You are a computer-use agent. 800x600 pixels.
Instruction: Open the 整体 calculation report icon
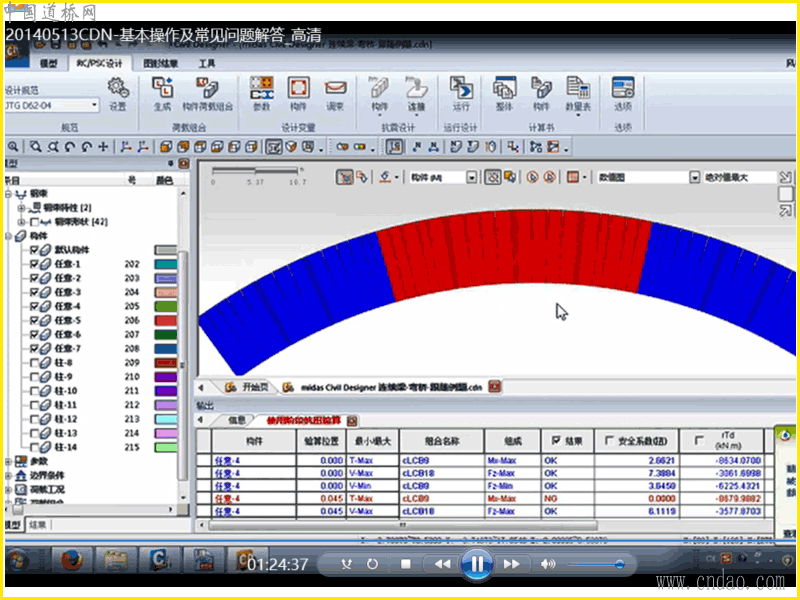point(505,88)
